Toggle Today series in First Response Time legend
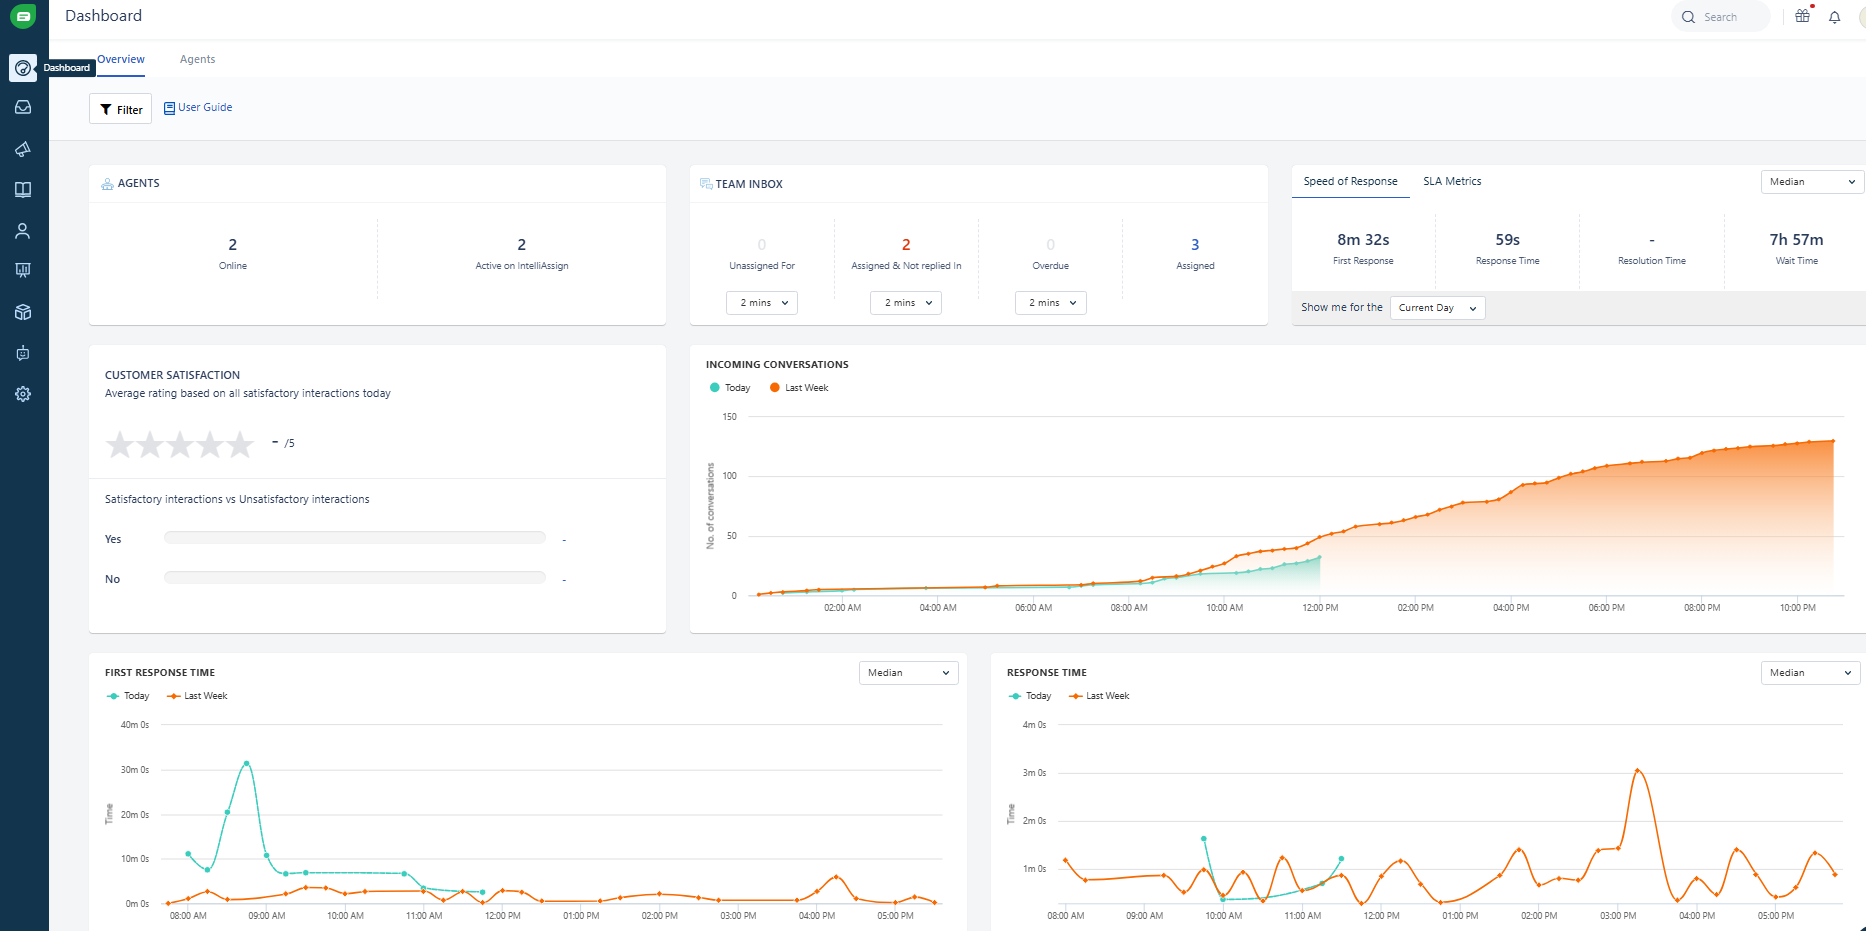The width and height of the screenshot is (1866, 931). (128, 696)
